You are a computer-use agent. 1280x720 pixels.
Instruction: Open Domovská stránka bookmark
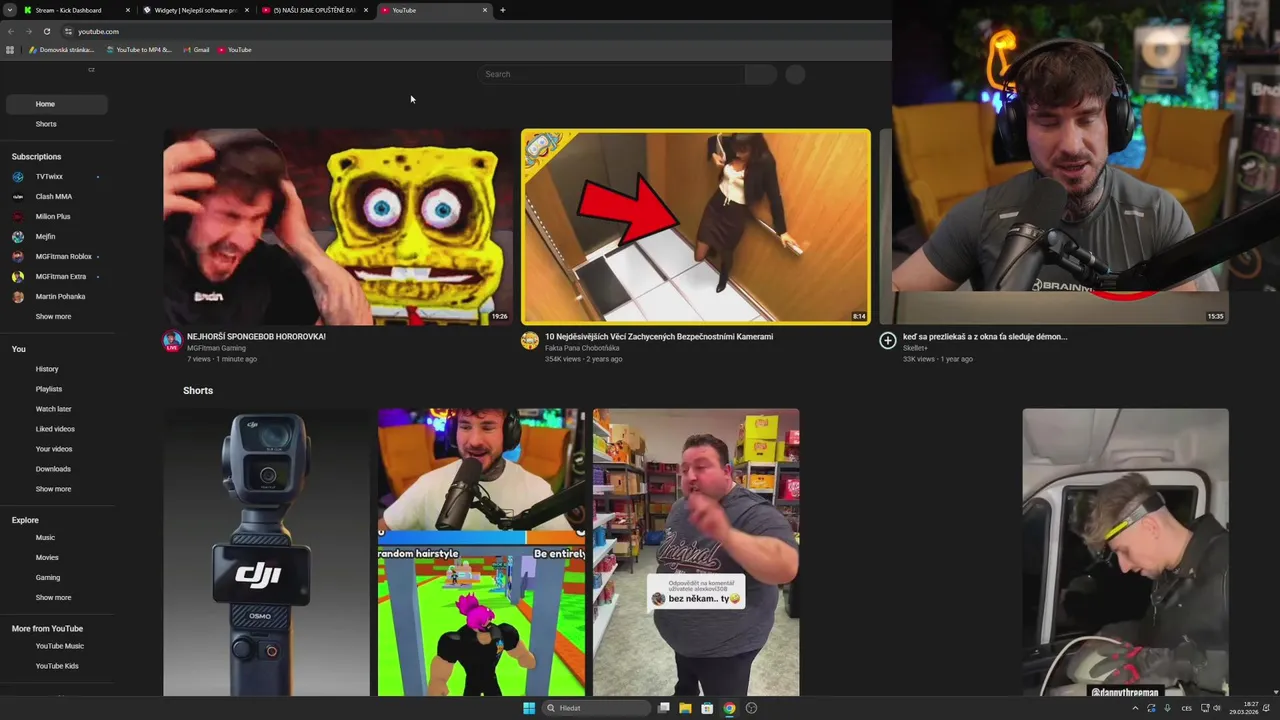pos(61,50)
